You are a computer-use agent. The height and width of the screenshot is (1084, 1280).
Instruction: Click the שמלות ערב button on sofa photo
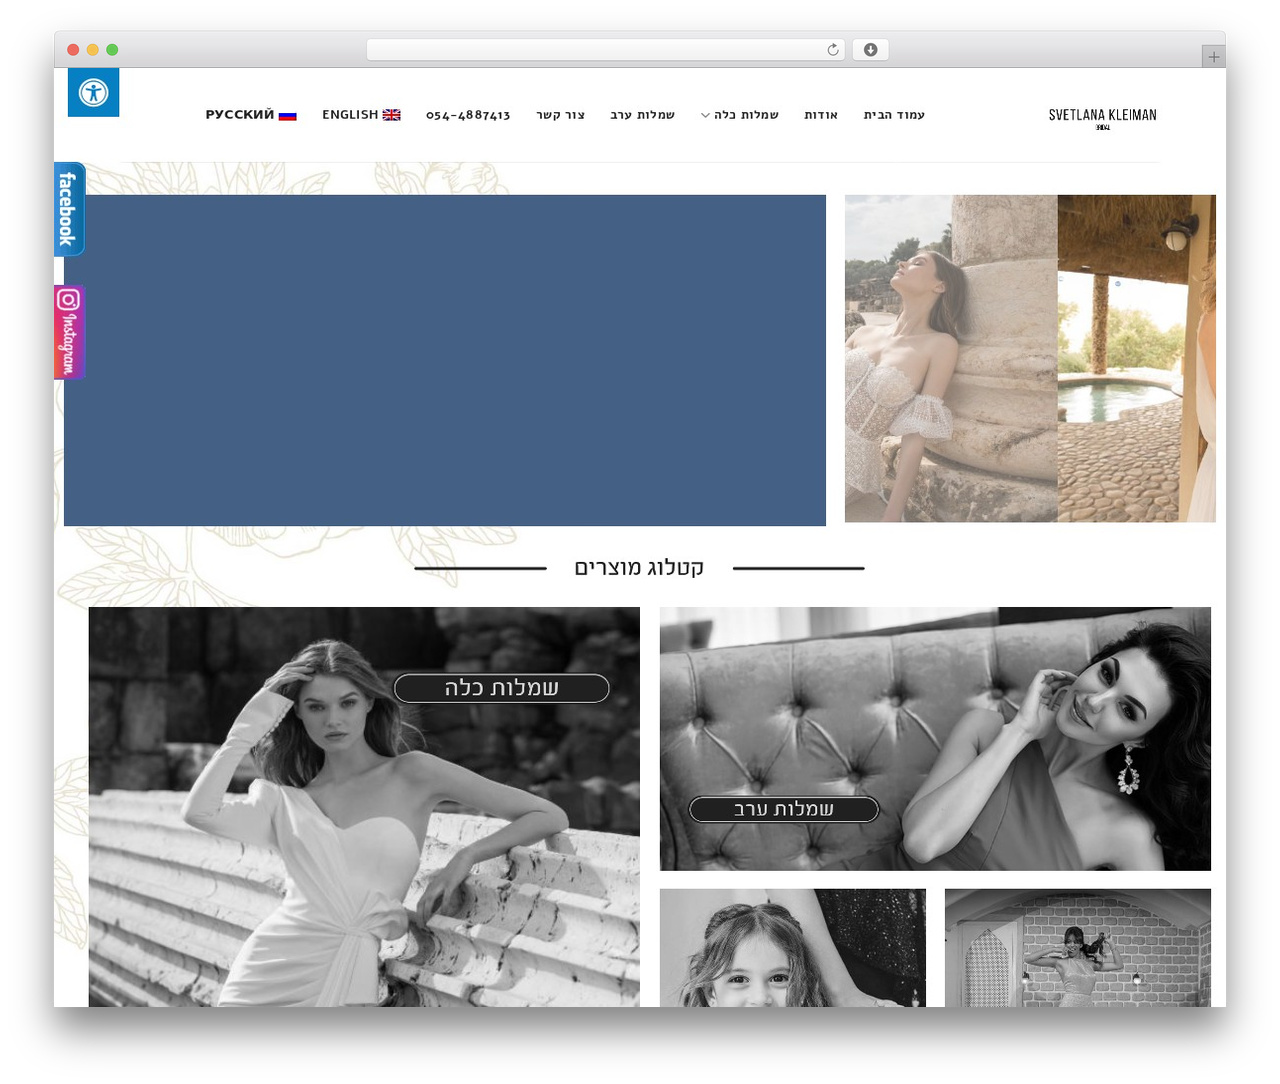[x=784, y=809]
